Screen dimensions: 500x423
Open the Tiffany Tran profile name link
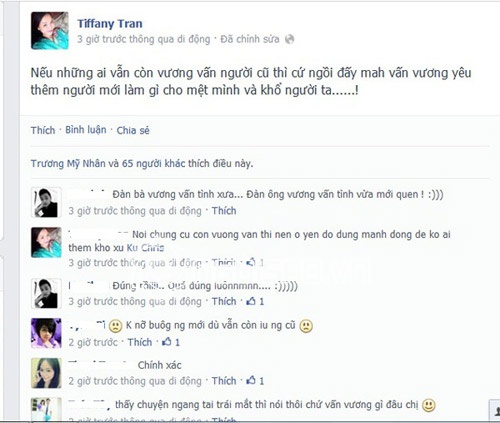pyautogui.click(x=110, y=24)
